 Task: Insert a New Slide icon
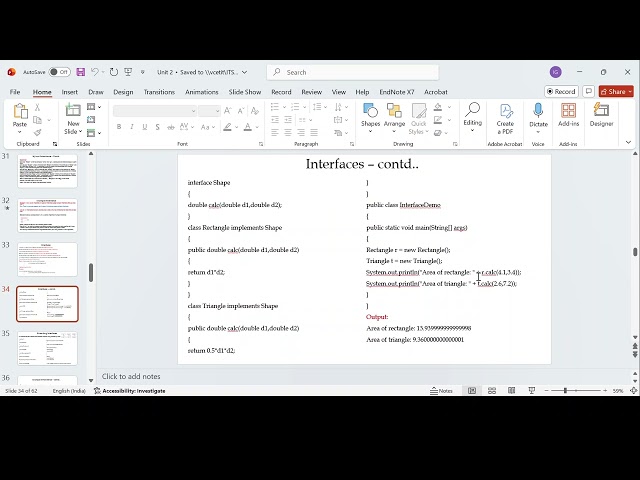pyautogui.click(x=73, y=110)
